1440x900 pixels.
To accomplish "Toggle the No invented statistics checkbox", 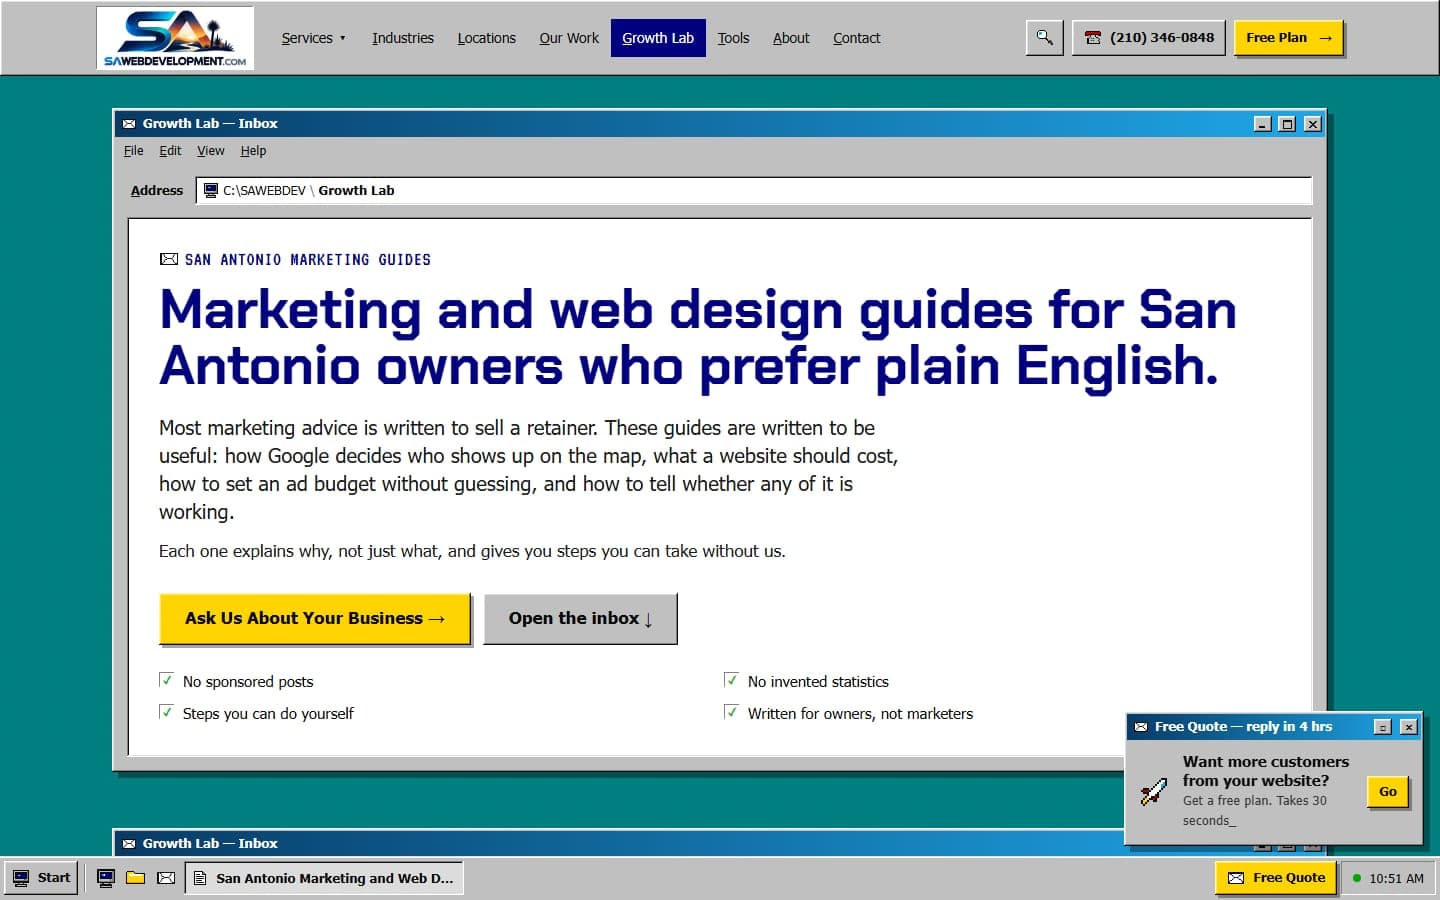I will (x=731, y=680).
